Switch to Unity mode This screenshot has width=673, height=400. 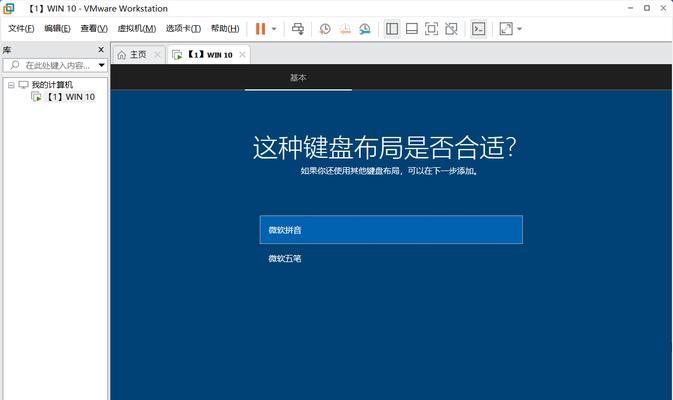[451, 29]
